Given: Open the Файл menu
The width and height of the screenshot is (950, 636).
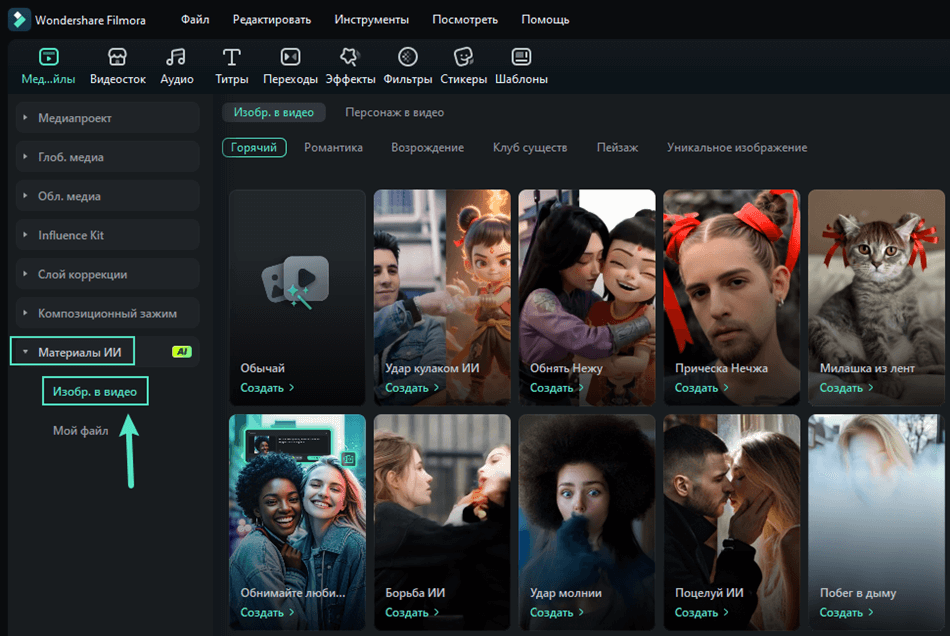Looking at the screenshot, I should pos(195,20).
